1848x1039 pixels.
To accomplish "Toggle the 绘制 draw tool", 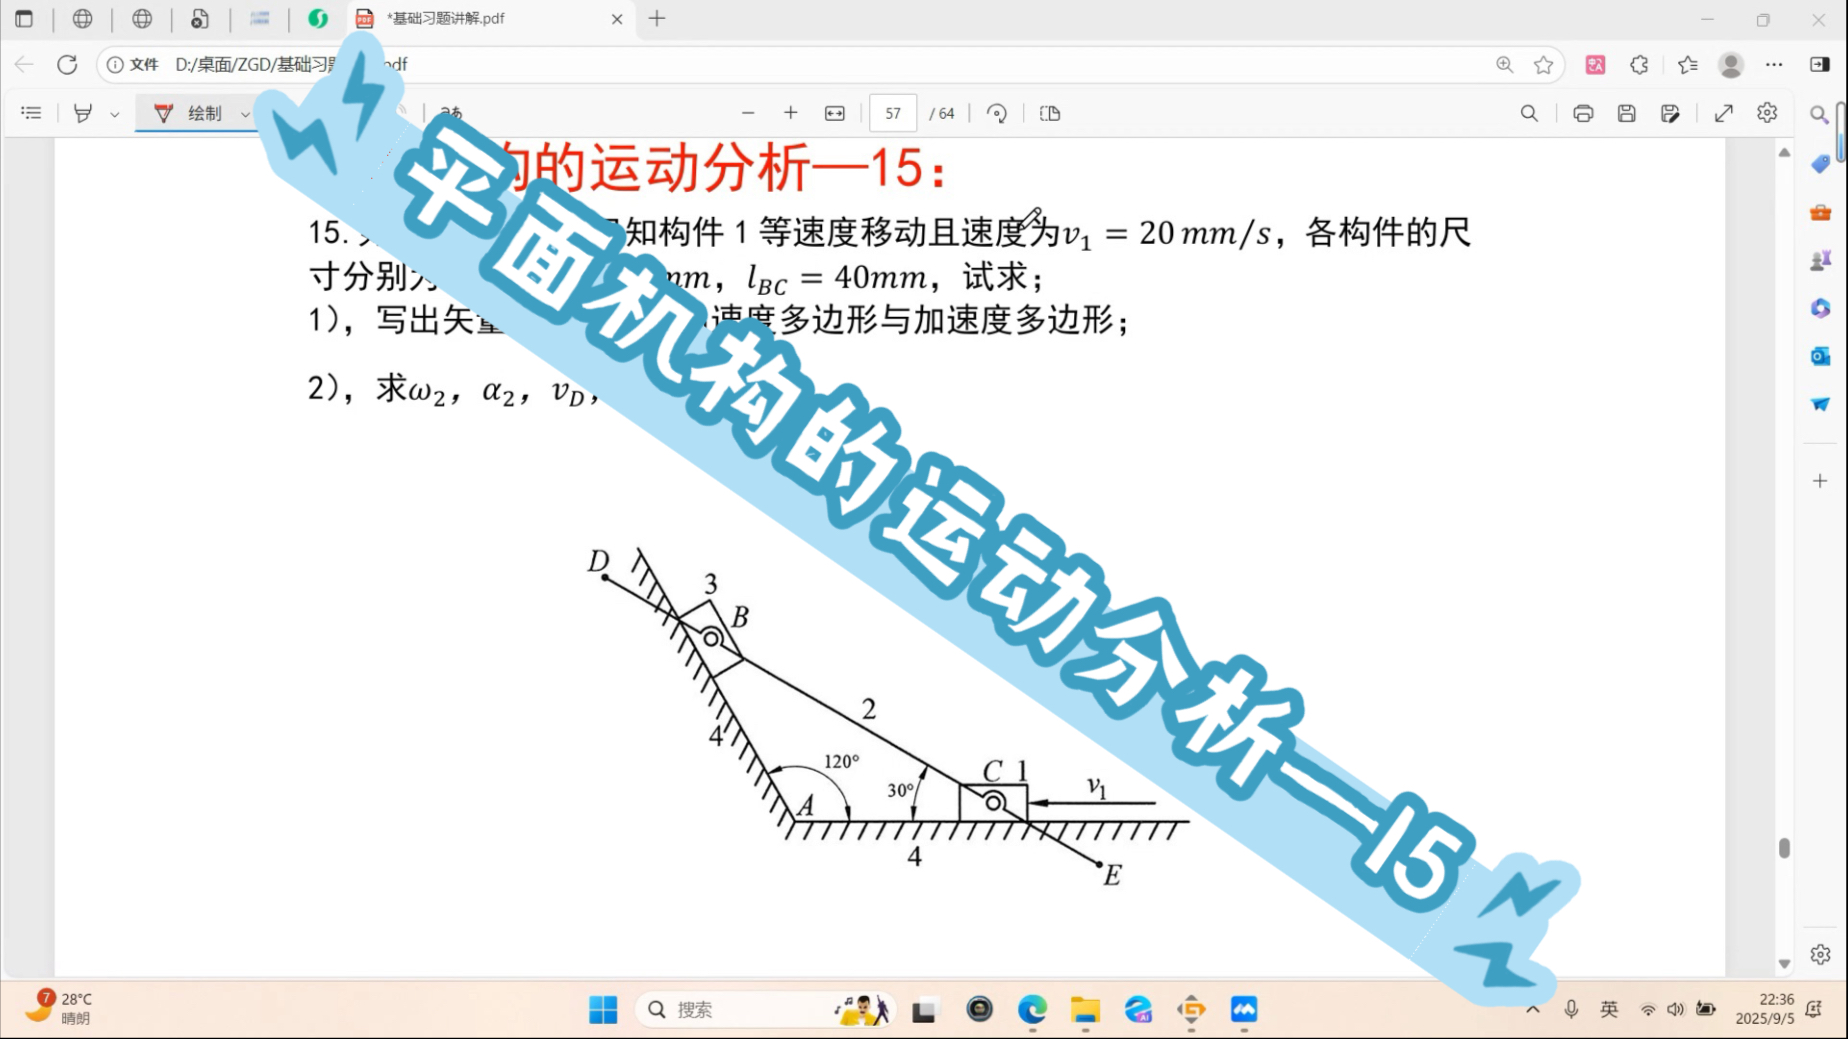I will pyautogui.click(x=189, y=113).
